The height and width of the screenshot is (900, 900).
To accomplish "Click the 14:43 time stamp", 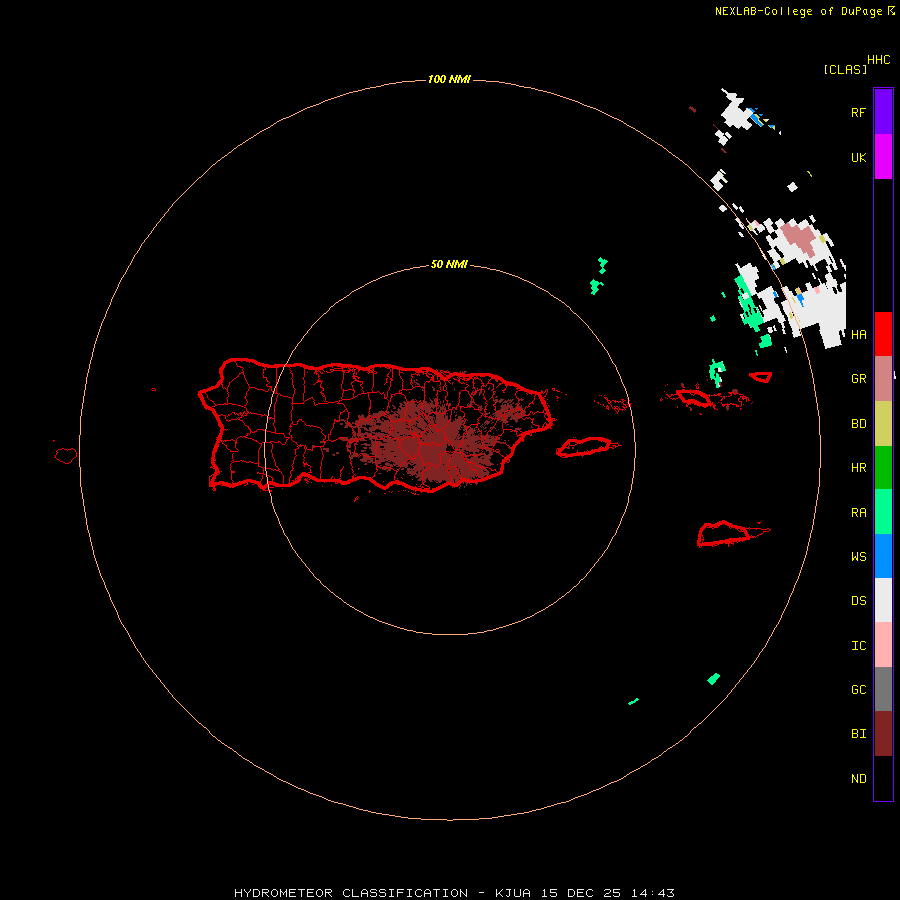I will coord(653,893).
